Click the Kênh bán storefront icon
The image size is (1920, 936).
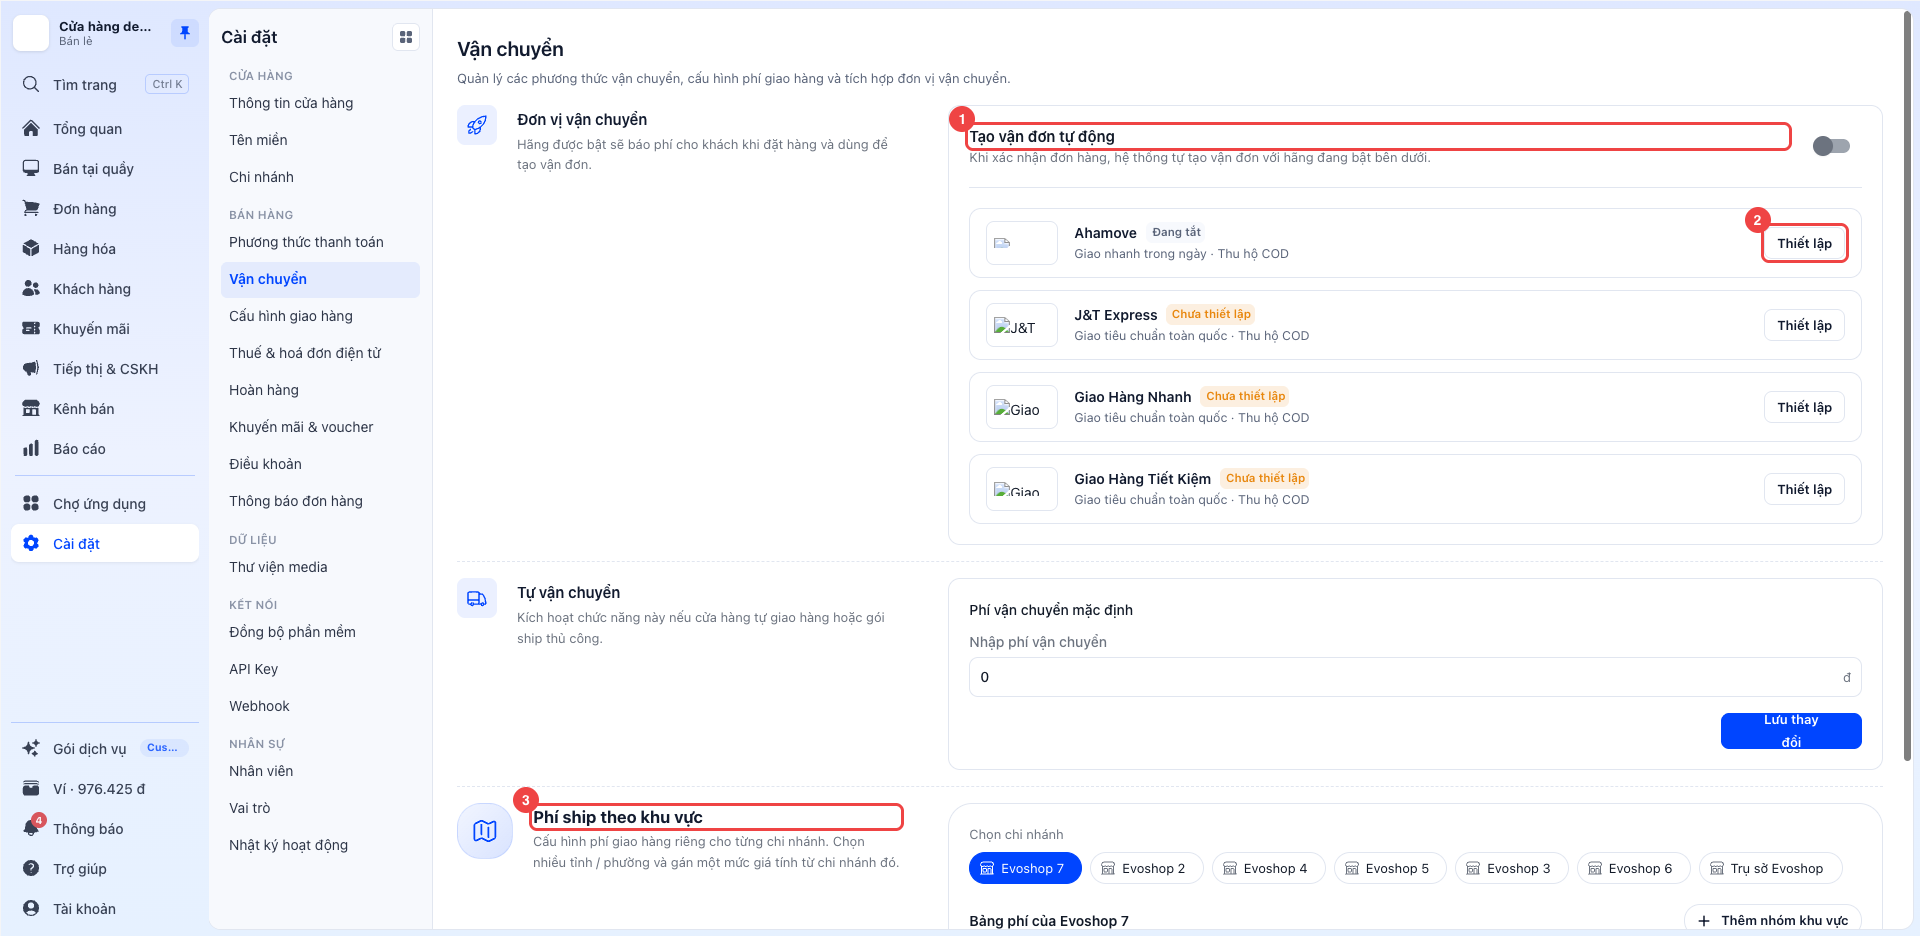point(31,409)
